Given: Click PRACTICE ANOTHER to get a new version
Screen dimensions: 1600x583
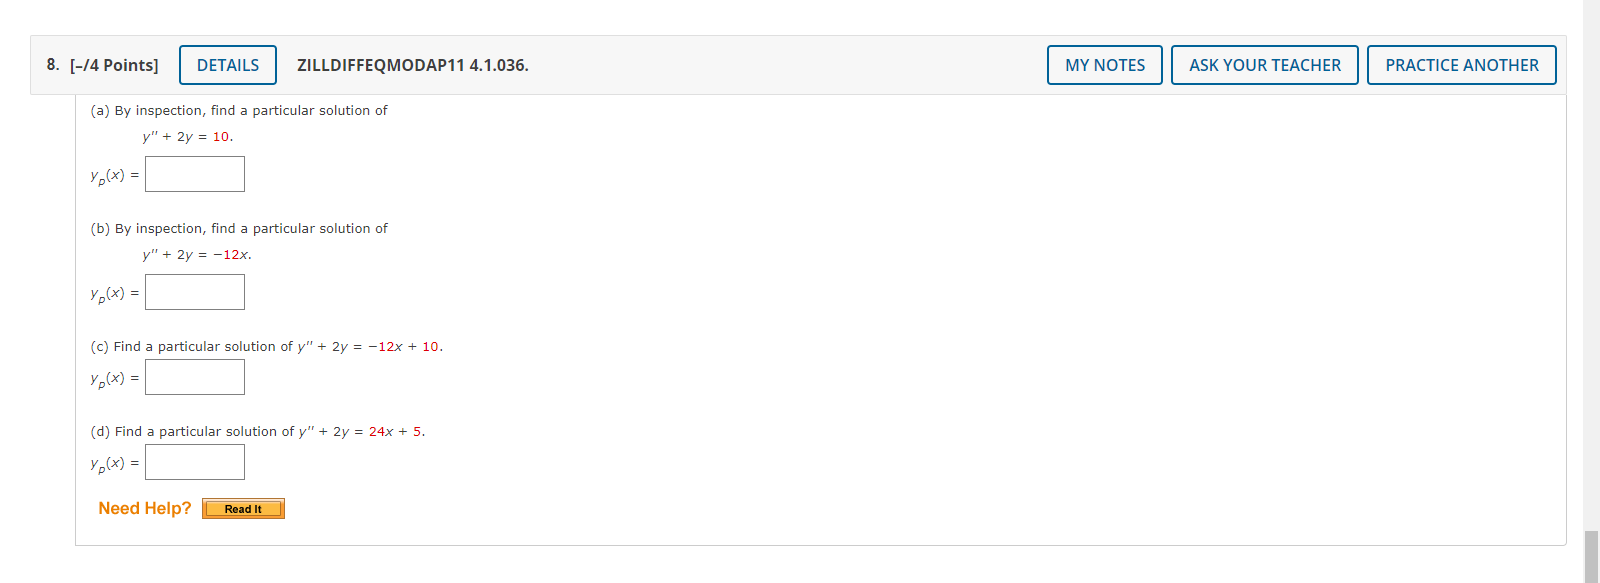Looking at the screenshot, I should click(x=1462, y=64).
